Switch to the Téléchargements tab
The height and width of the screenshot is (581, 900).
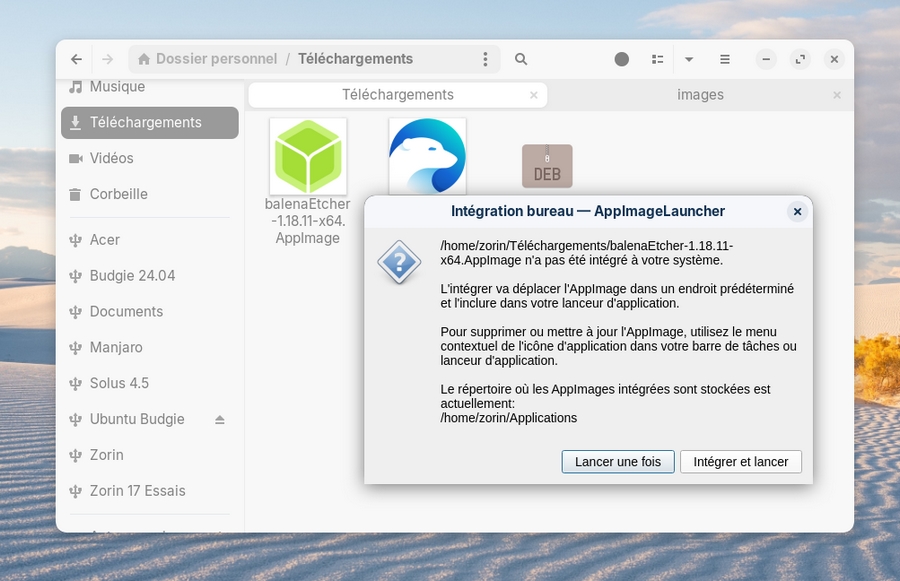tap(397, 95)
